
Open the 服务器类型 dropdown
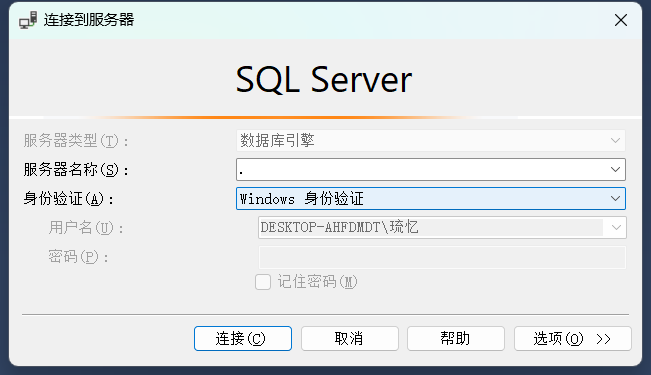(x=431, y=140)
